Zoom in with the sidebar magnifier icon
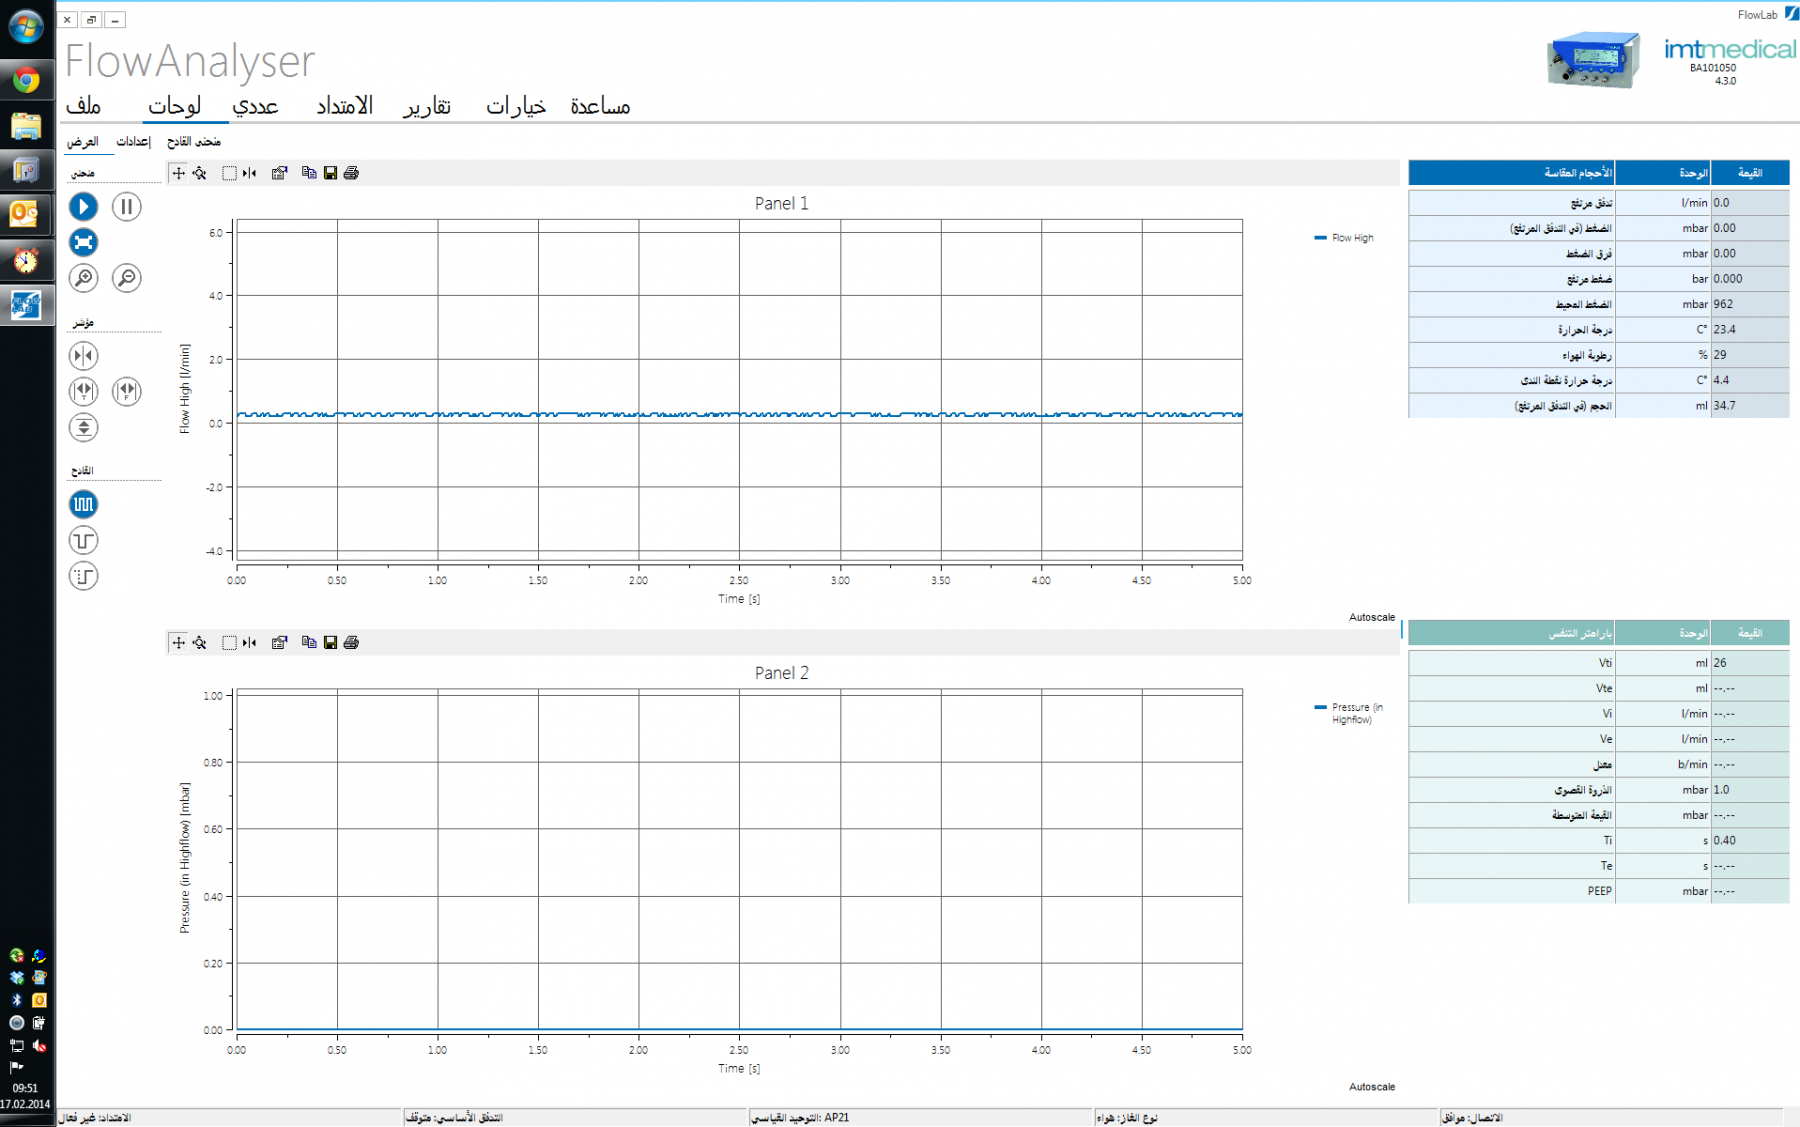This screenshot has height=1127, width=1800. (83, 279)
